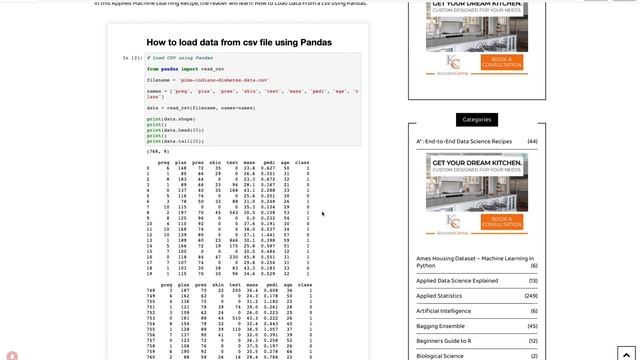
Task: Click the 'How to load data from csv file using Pandas' heading
Action: click(239, 42)
